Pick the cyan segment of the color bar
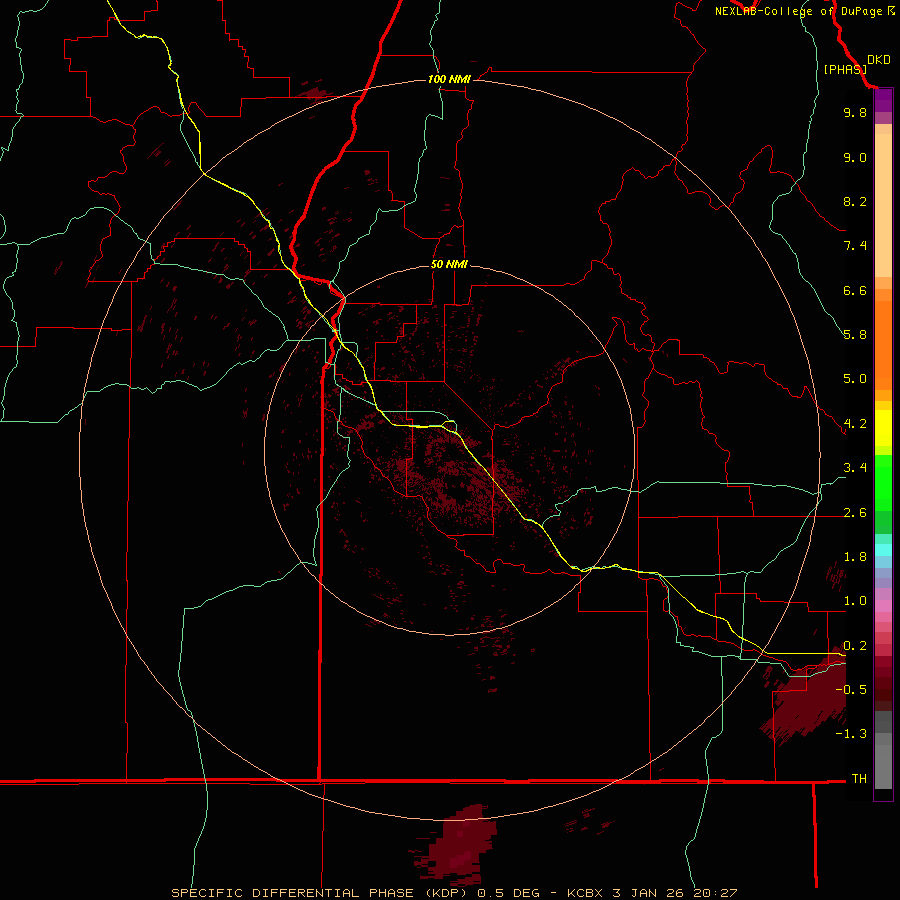This screenshot has width=900, height=900. click(883, 549)
